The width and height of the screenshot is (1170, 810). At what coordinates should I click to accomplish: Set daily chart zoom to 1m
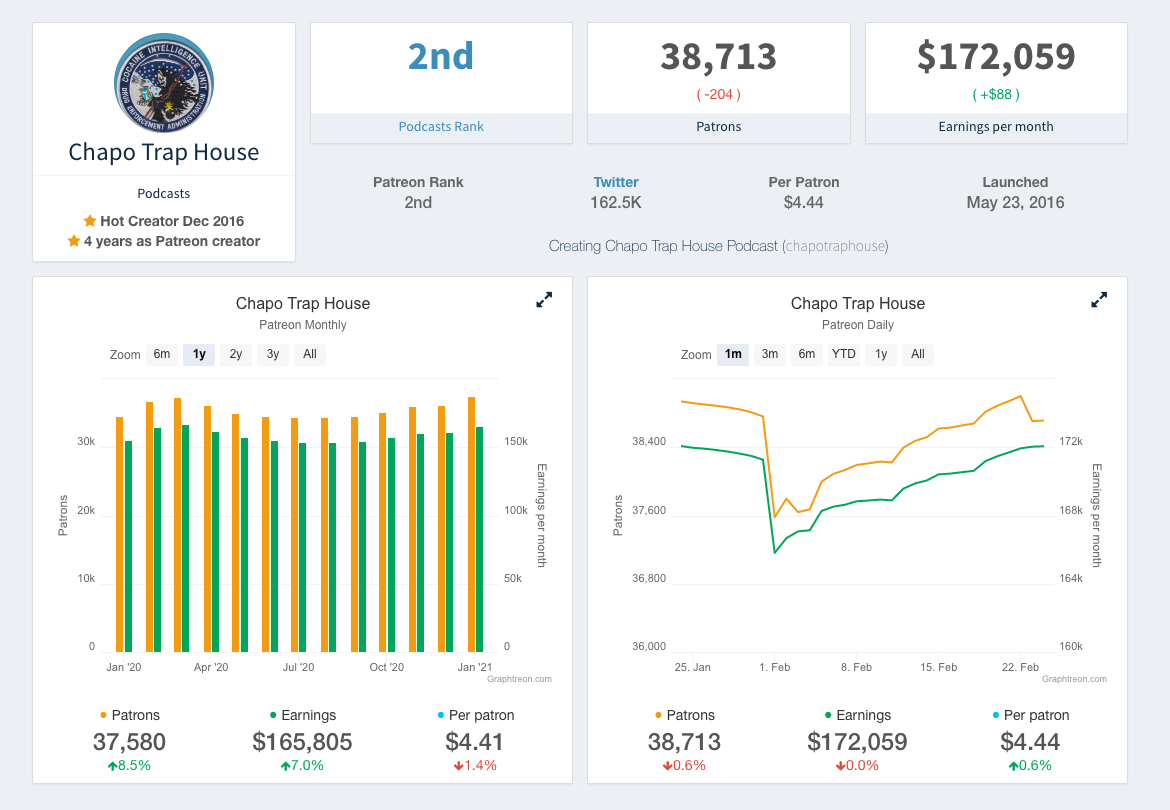pyautogui.click(x=733, y=354)
